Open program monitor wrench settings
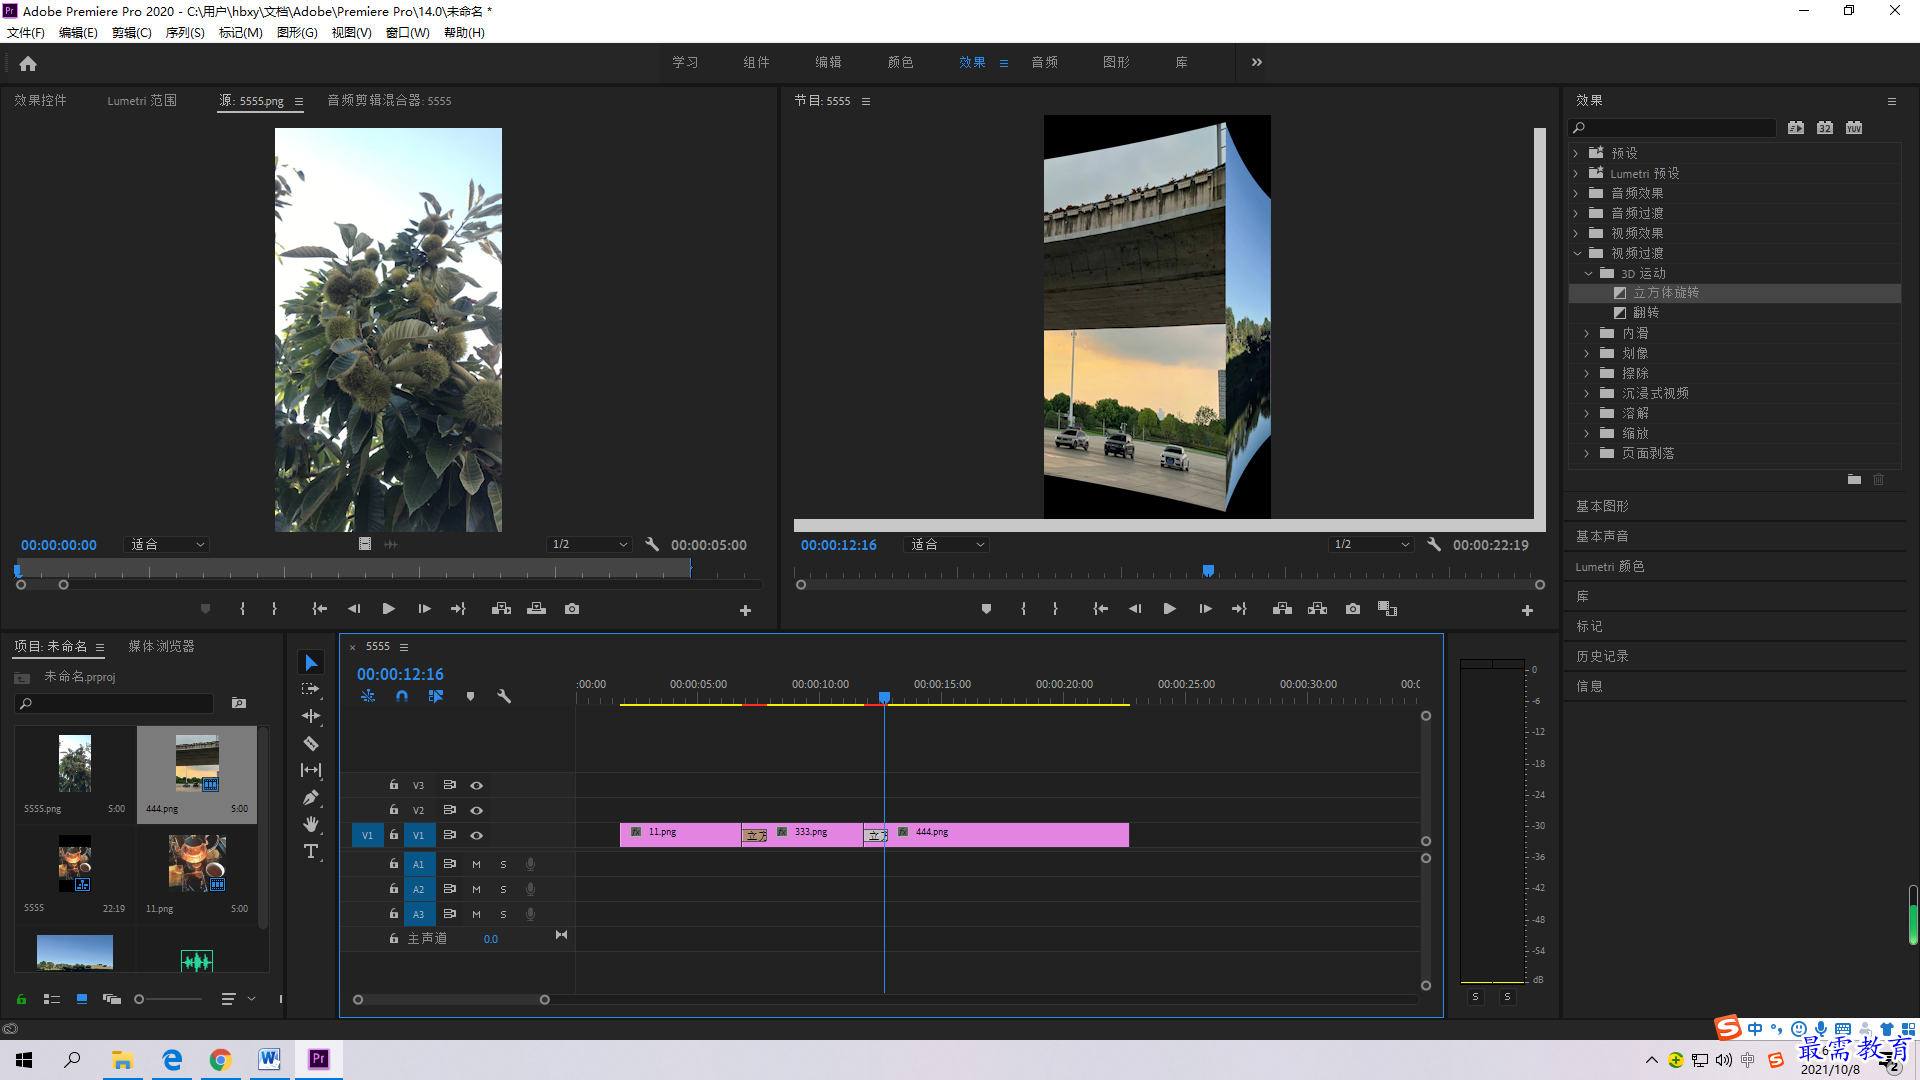Screen dimensions: 1920x1080 pyautogui.click(x=1434, y=544)
